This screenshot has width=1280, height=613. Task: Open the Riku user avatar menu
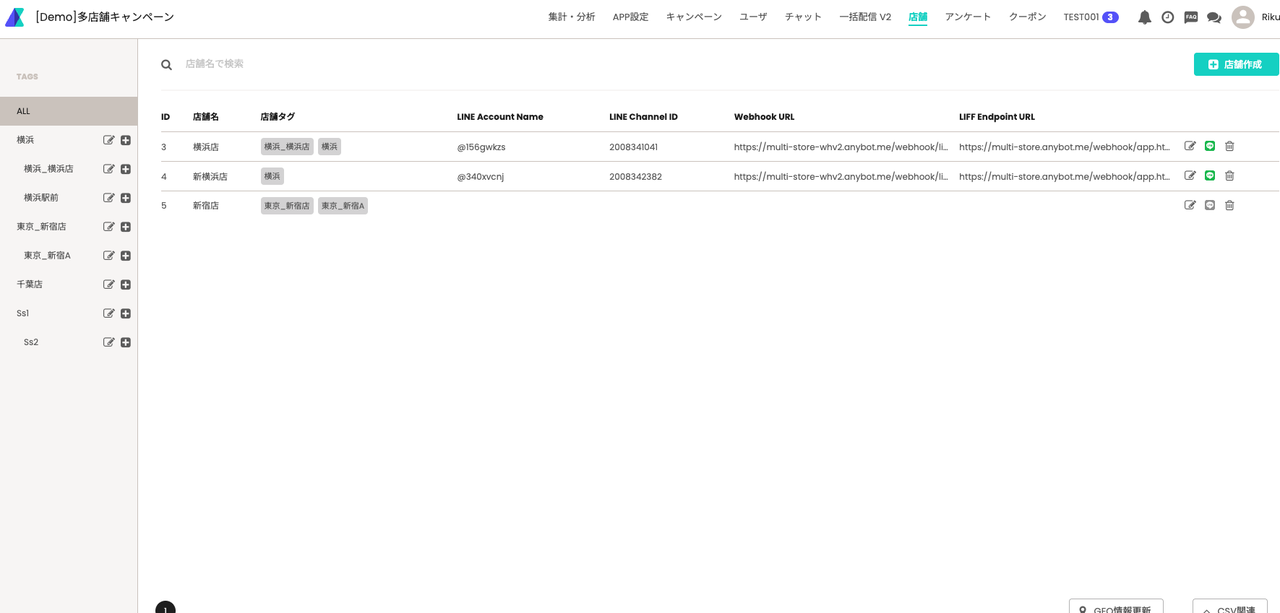1243,17
